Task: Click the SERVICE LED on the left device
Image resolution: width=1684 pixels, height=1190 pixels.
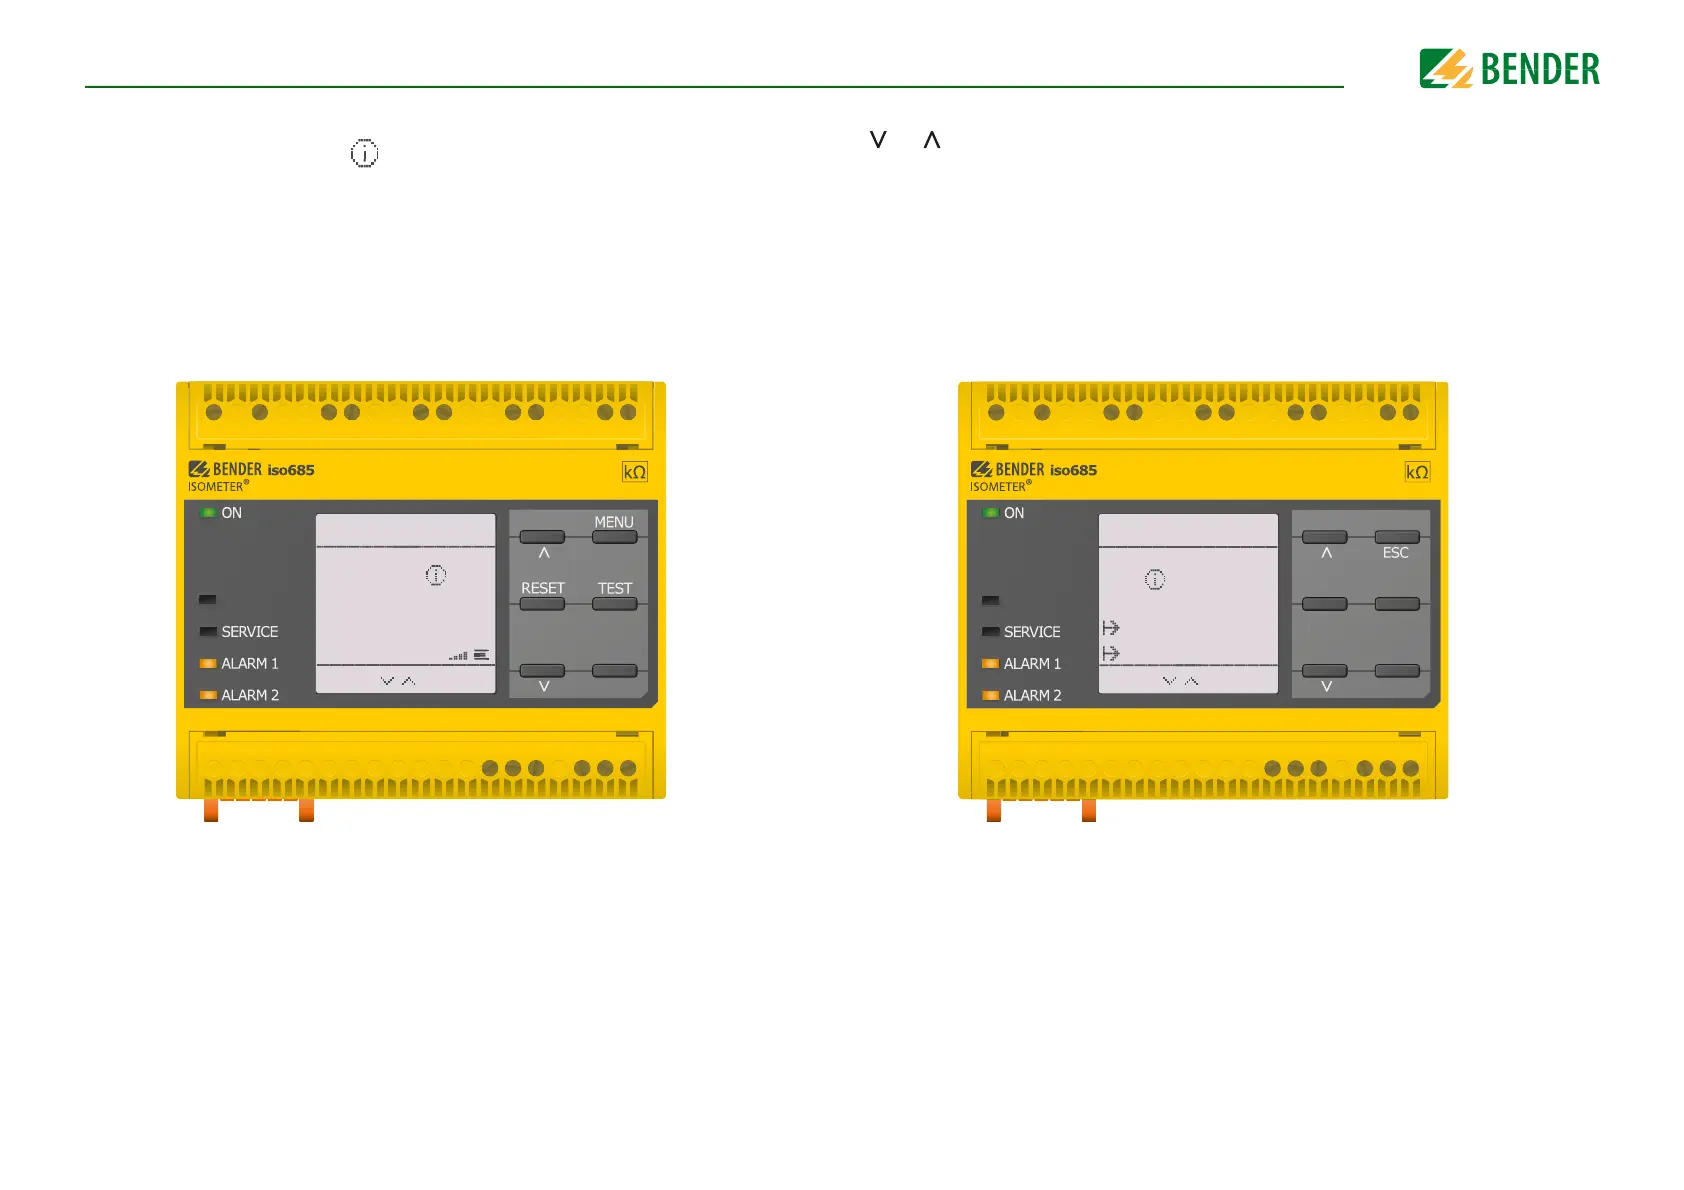Action: coord(208,632)
